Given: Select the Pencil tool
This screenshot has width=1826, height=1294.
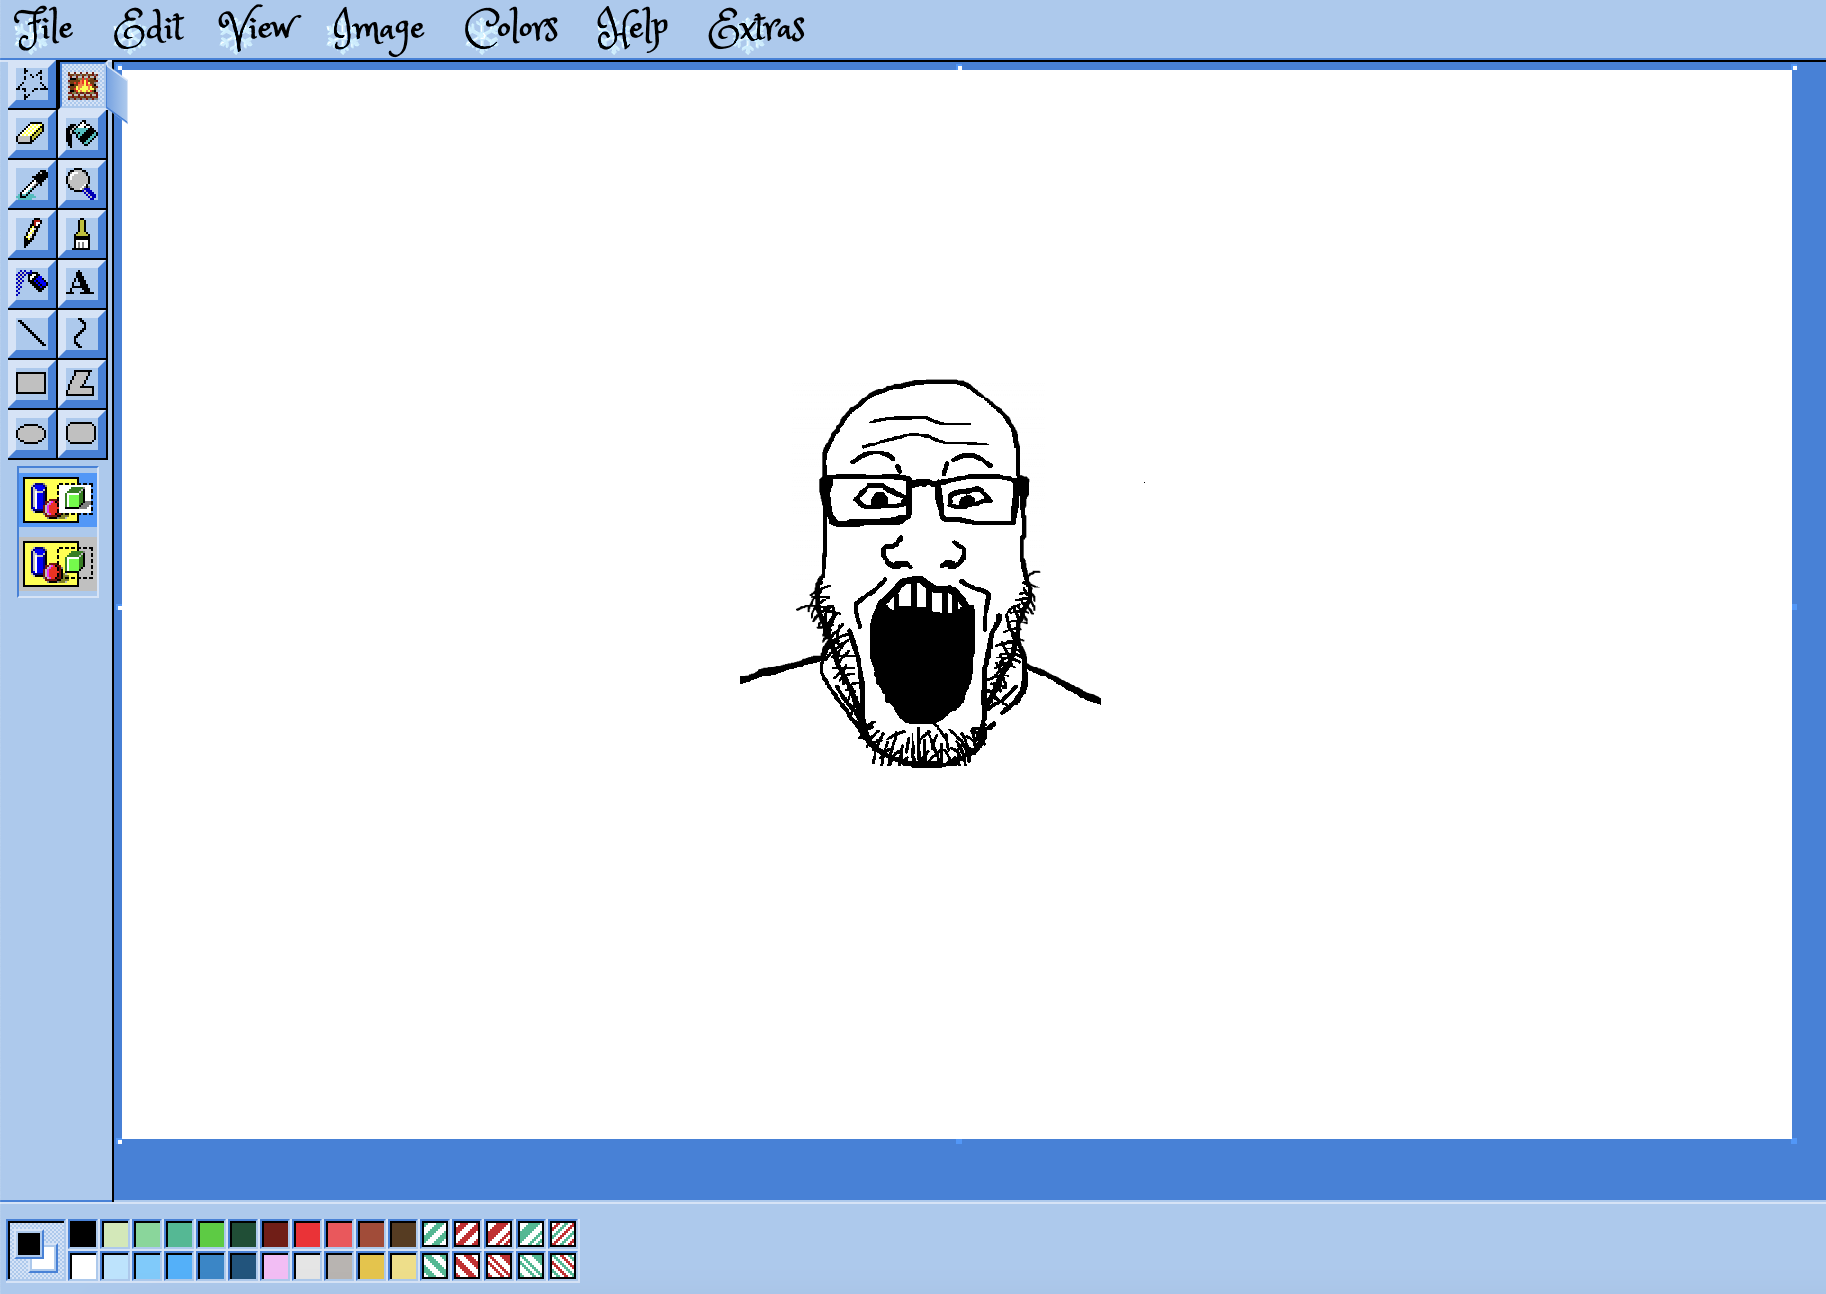Looking at the screenshot, I should (x=32, y=234).
